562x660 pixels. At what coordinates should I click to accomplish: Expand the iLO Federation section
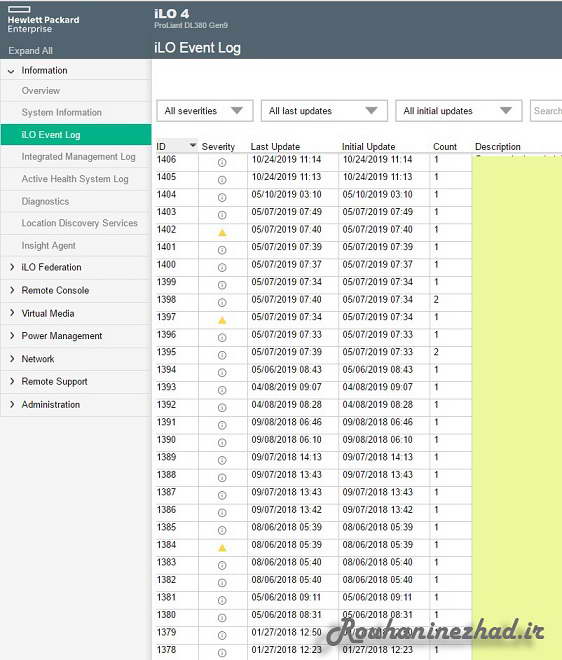[x=12, y=267]
